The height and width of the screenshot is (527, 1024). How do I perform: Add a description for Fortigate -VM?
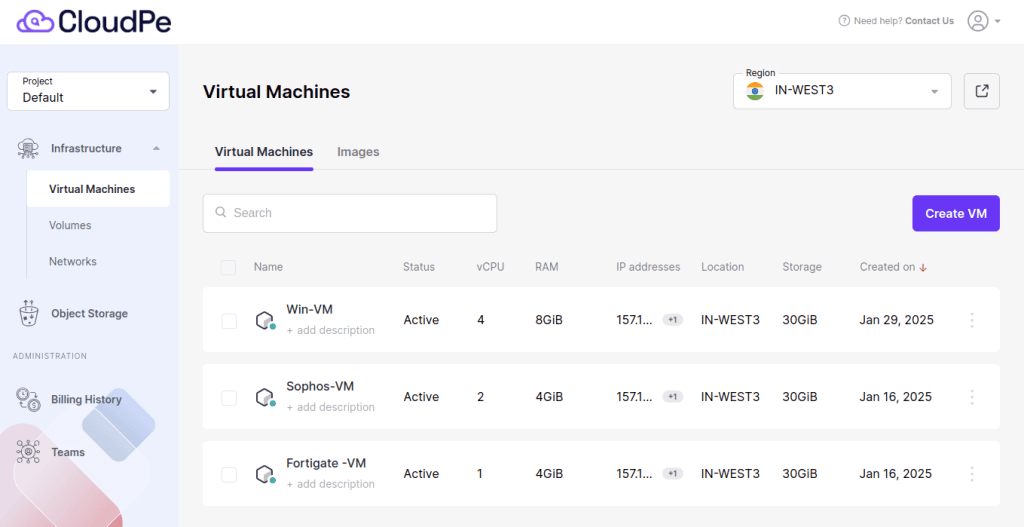330,485
